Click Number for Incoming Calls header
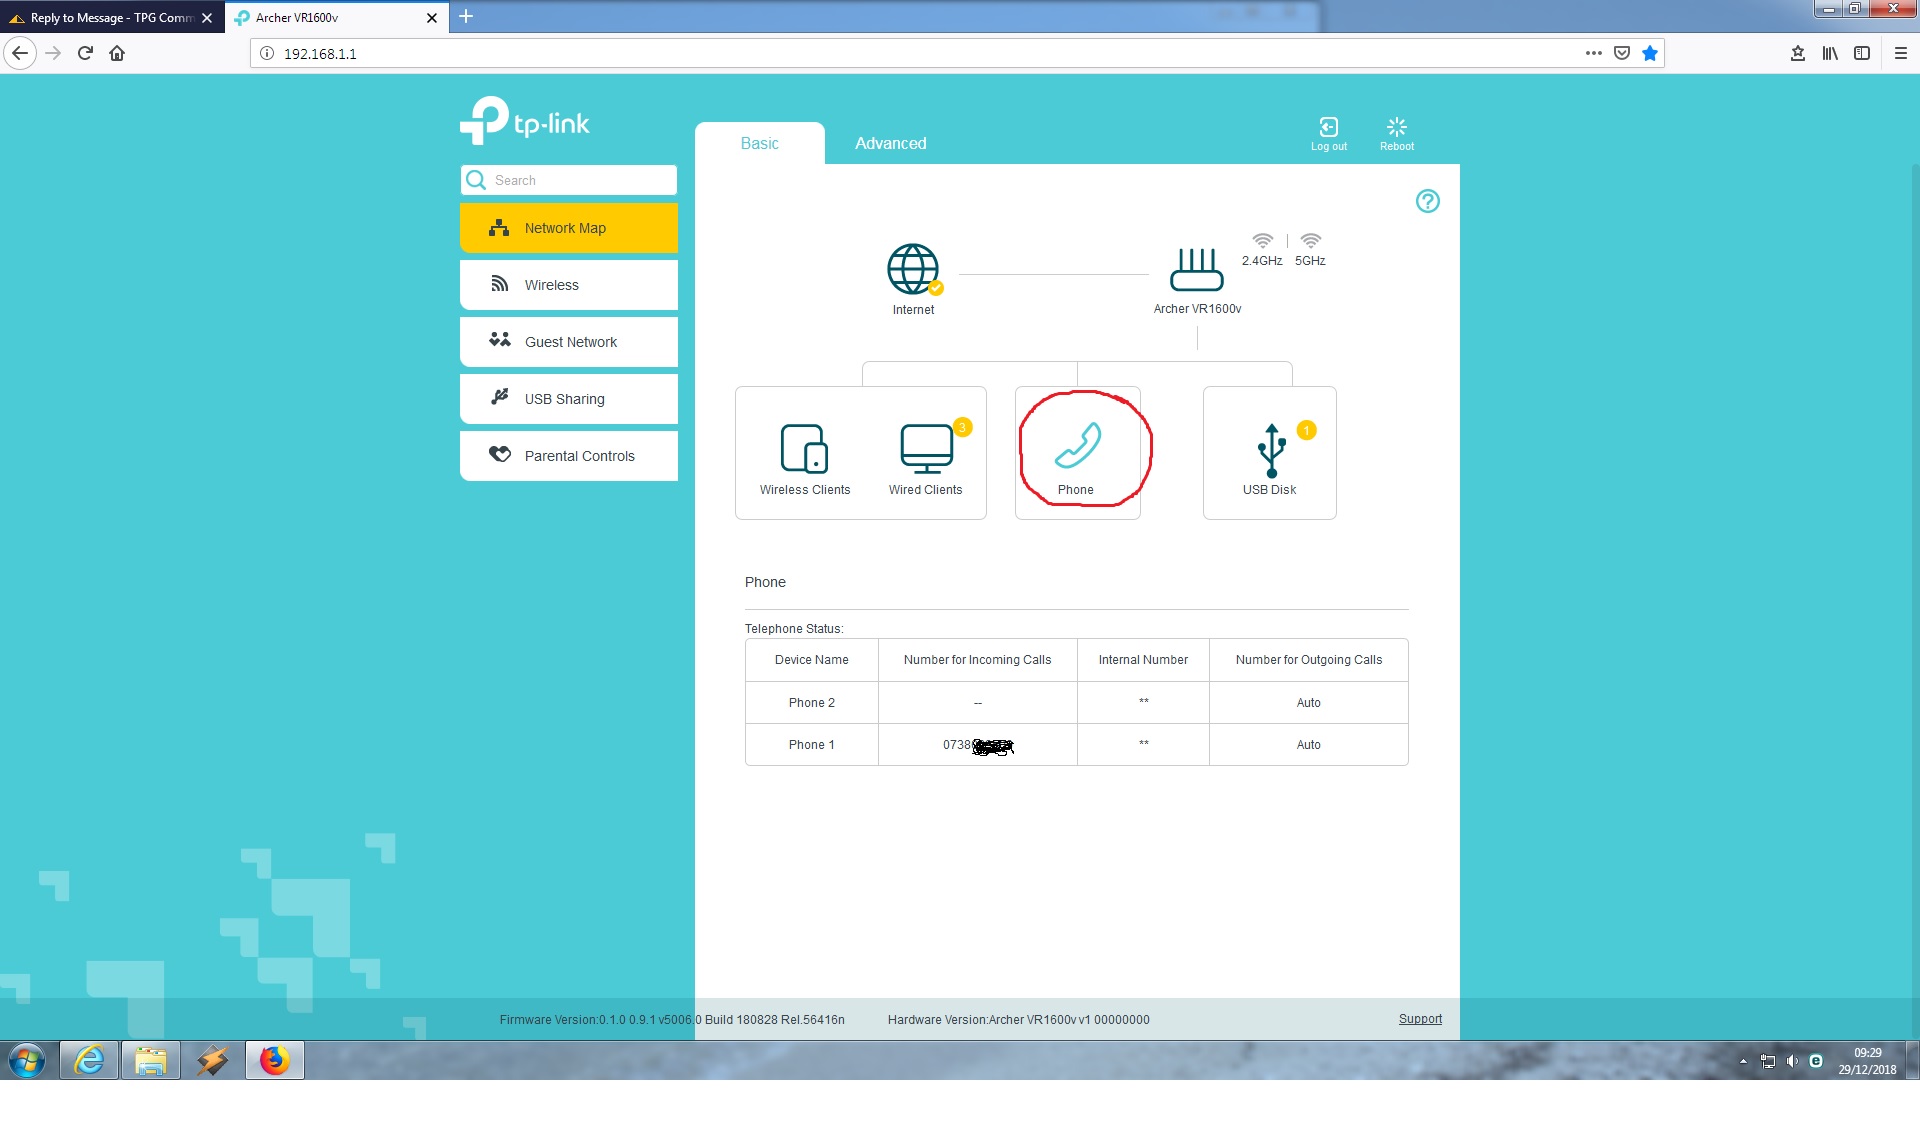Screen dimensions: 1920x1136 coord(977,660)
